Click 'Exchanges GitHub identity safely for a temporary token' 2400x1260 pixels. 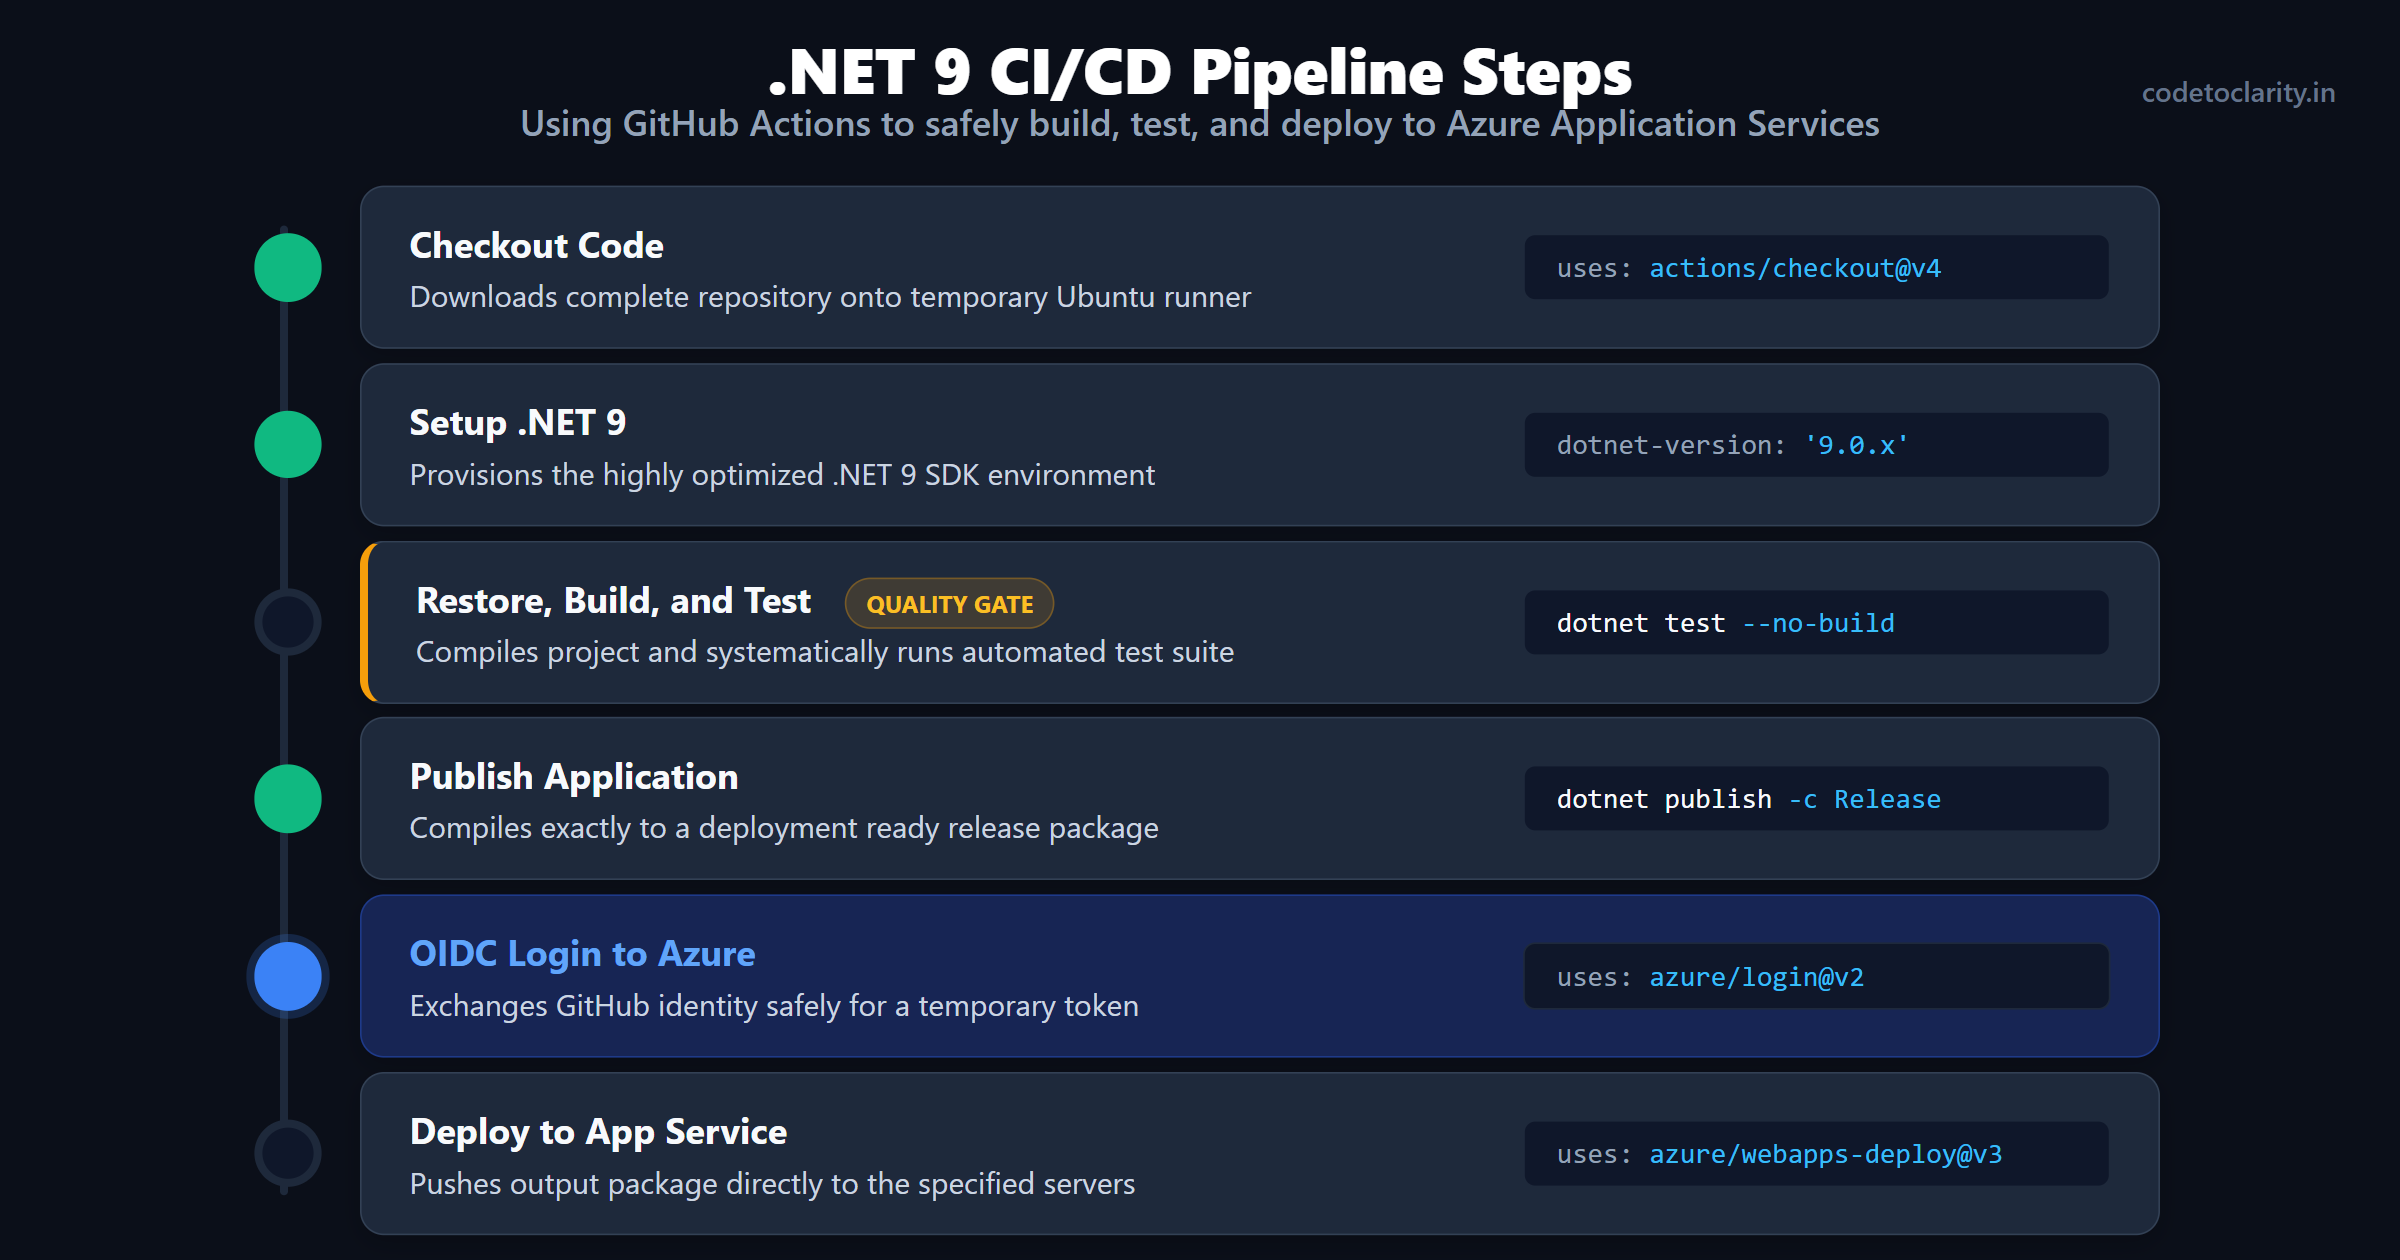coord(774,1006)
